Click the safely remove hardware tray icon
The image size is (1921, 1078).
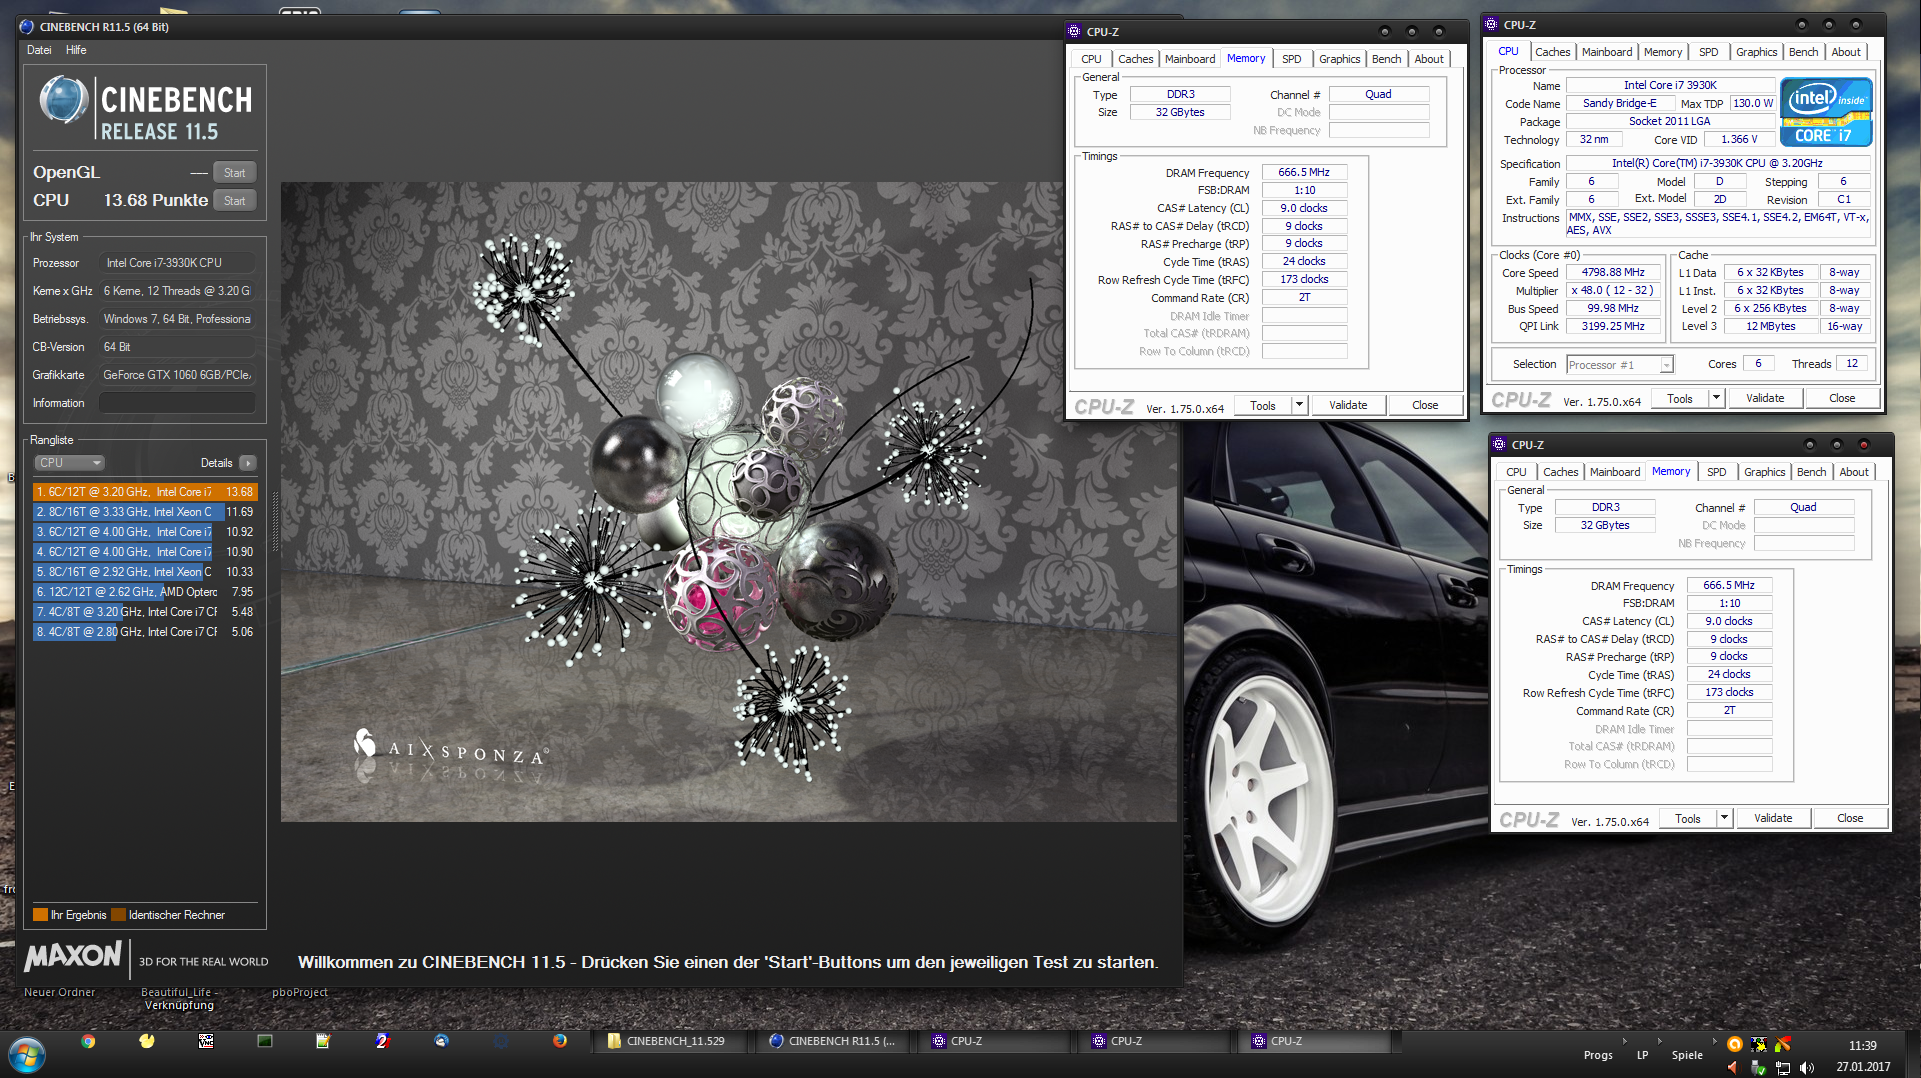coord(1758,1067)
